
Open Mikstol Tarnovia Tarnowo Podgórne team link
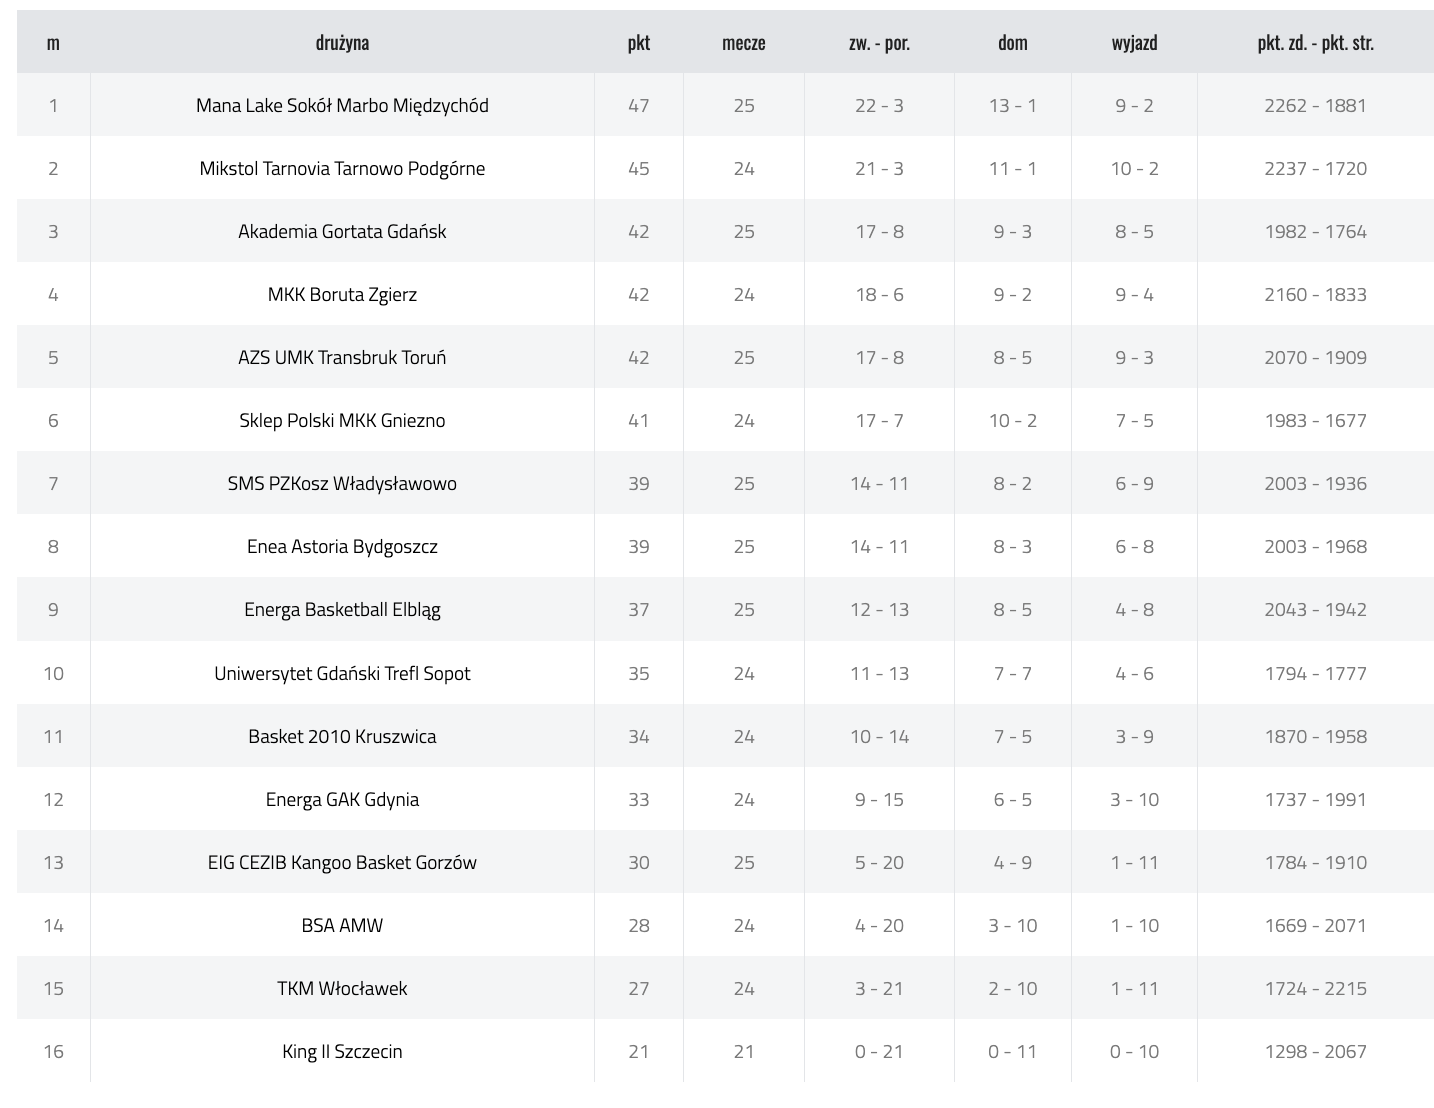tap(342, 168)
